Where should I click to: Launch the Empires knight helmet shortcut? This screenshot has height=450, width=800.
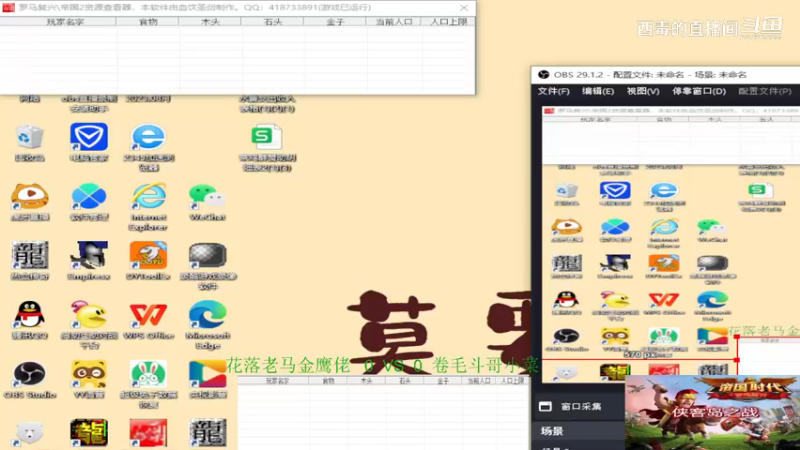point(89,256)
